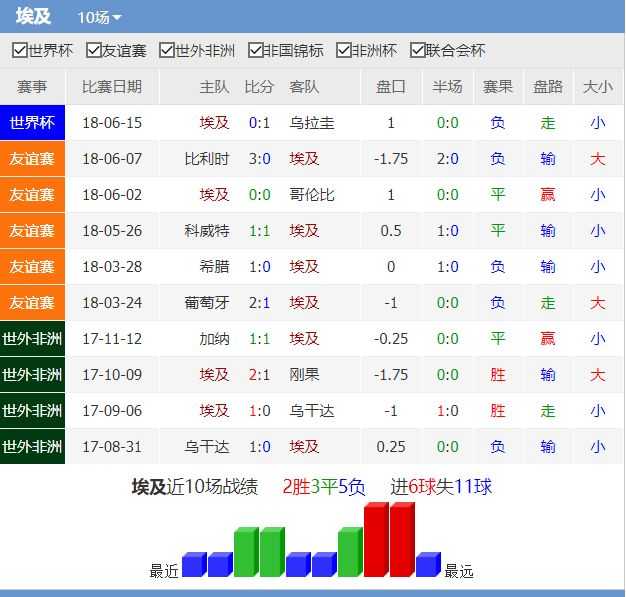The height and width of the screenshot is (597, 626).
Task: Toggle the 联合会杯 filter checkbox
Action: [417, 51]
